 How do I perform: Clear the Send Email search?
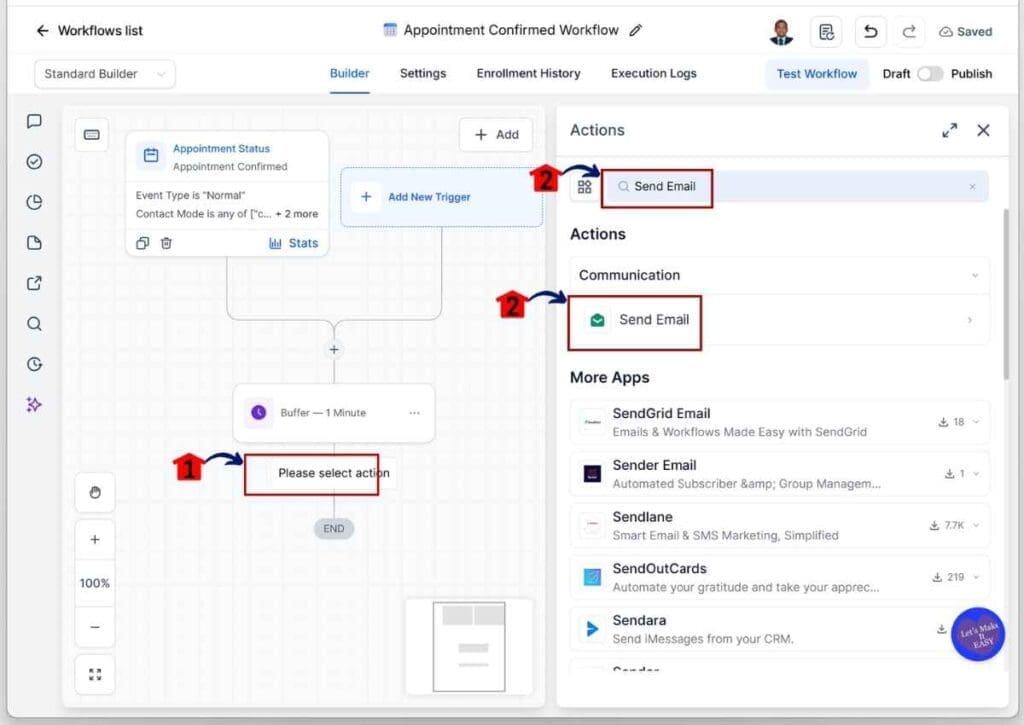(972, 187)
